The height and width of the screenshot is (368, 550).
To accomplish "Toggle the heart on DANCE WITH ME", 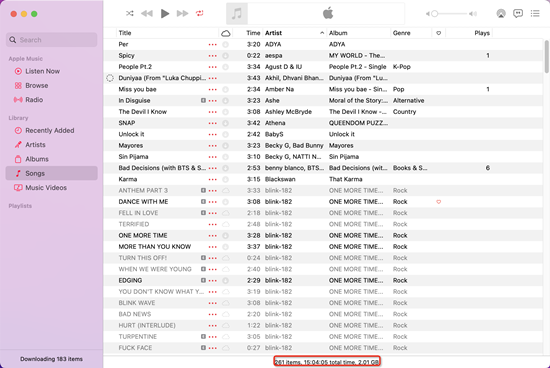I will pyautogui.click(x=438, y=202).
